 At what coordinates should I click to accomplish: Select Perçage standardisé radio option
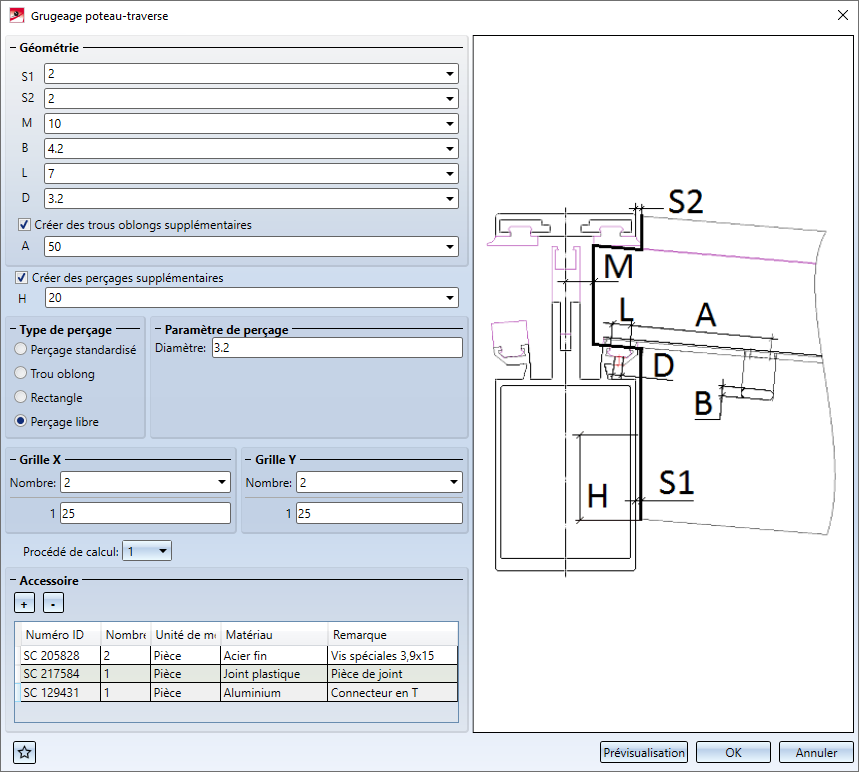[x=21, y=350]
